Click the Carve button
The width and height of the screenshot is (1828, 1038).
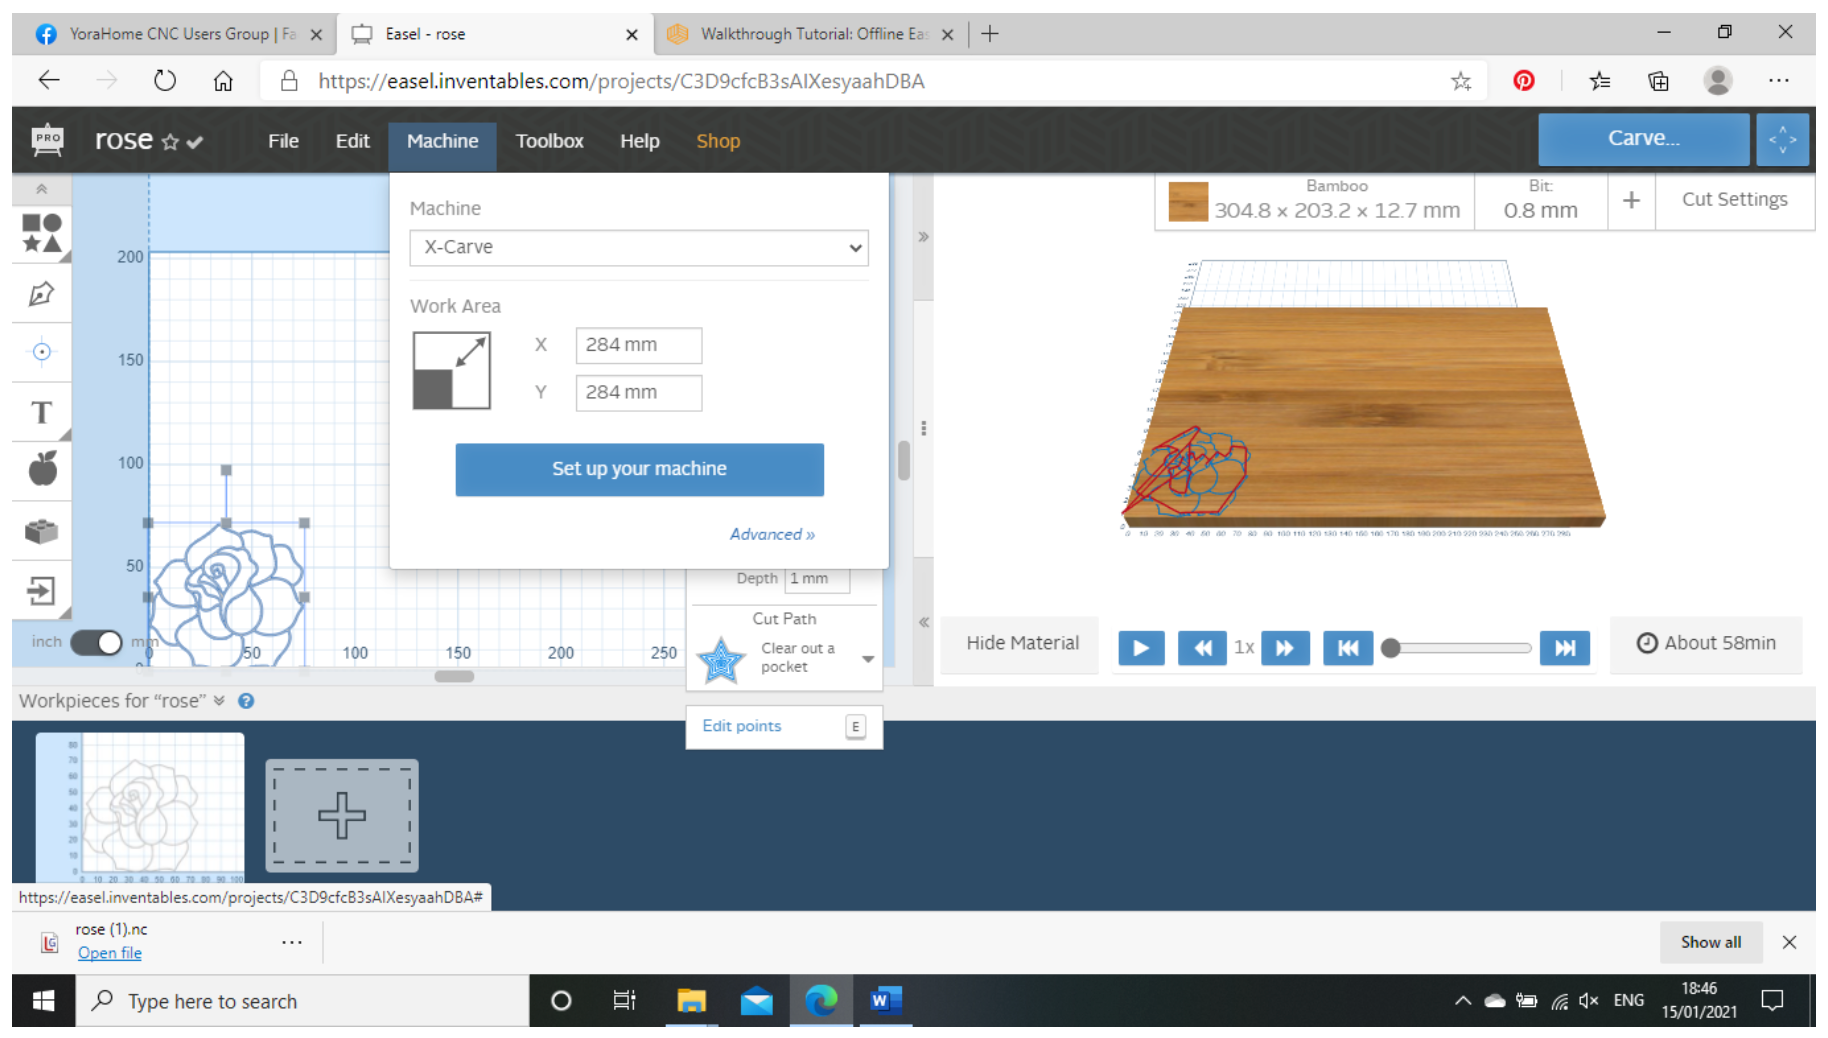click(x=1643, y=139)
